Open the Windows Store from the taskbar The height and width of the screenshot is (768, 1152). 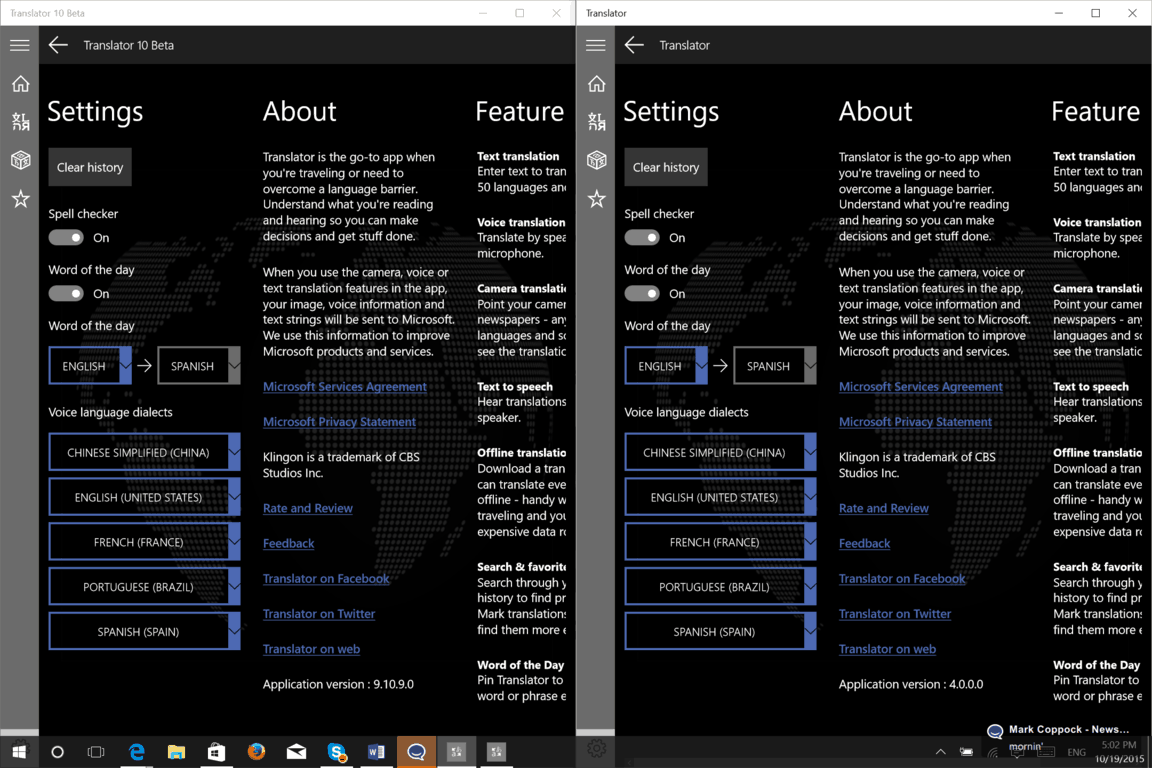coord(216,752)
